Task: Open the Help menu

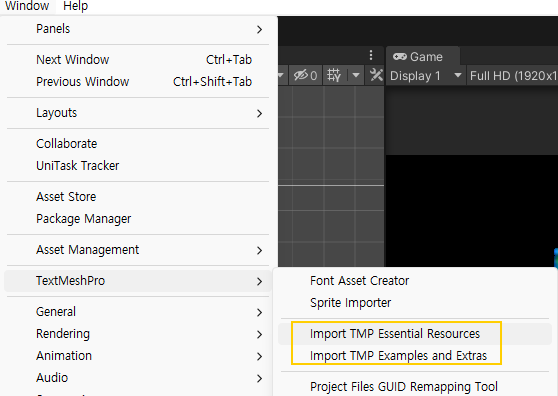Action: (75, 6)
